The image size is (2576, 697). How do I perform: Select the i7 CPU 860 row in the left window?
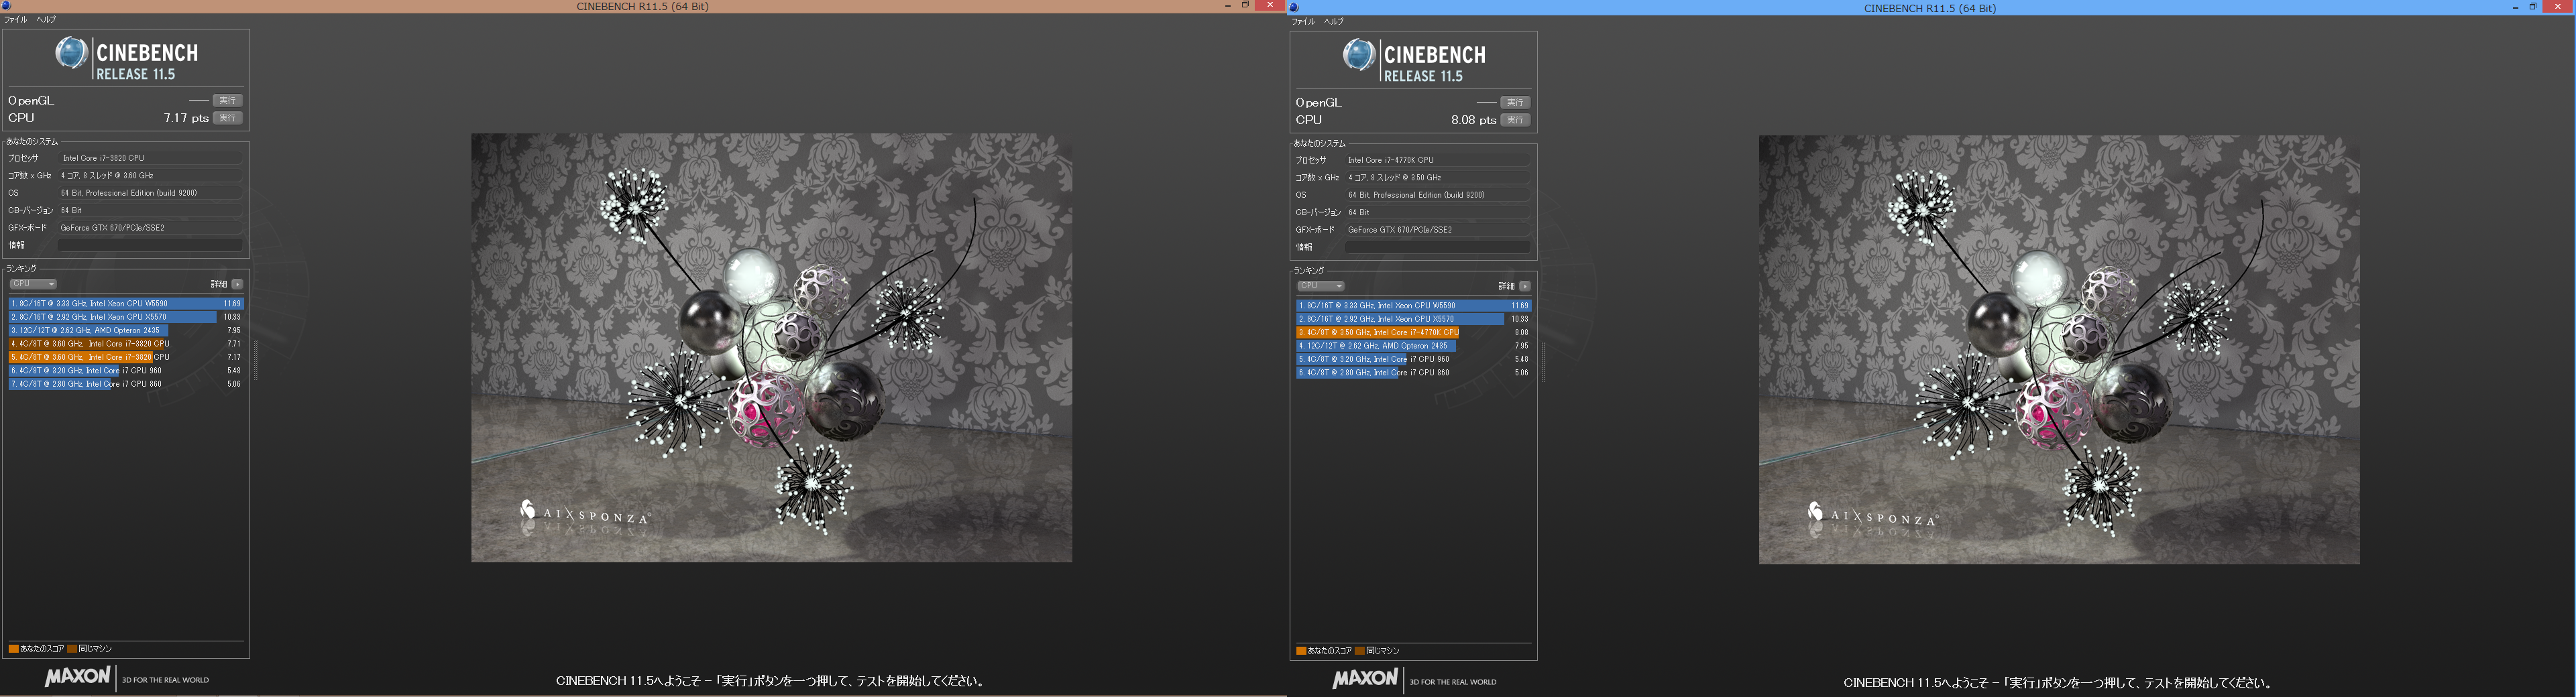[126, 384]
